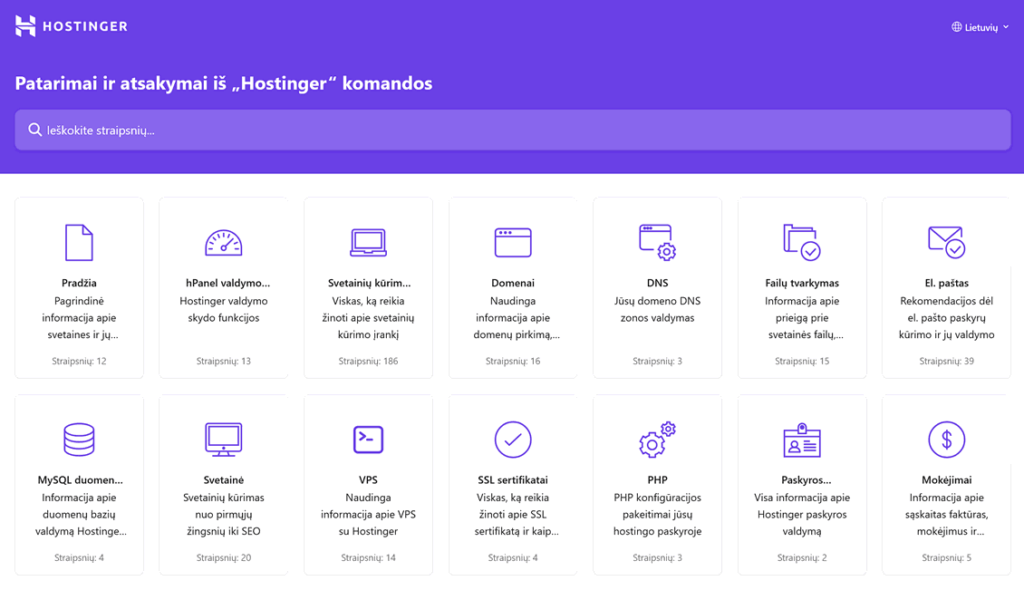The height and width of the screenshot is (590, 1024).
Task: Click the MySQL database stack icon
Action: coord(79,439)
